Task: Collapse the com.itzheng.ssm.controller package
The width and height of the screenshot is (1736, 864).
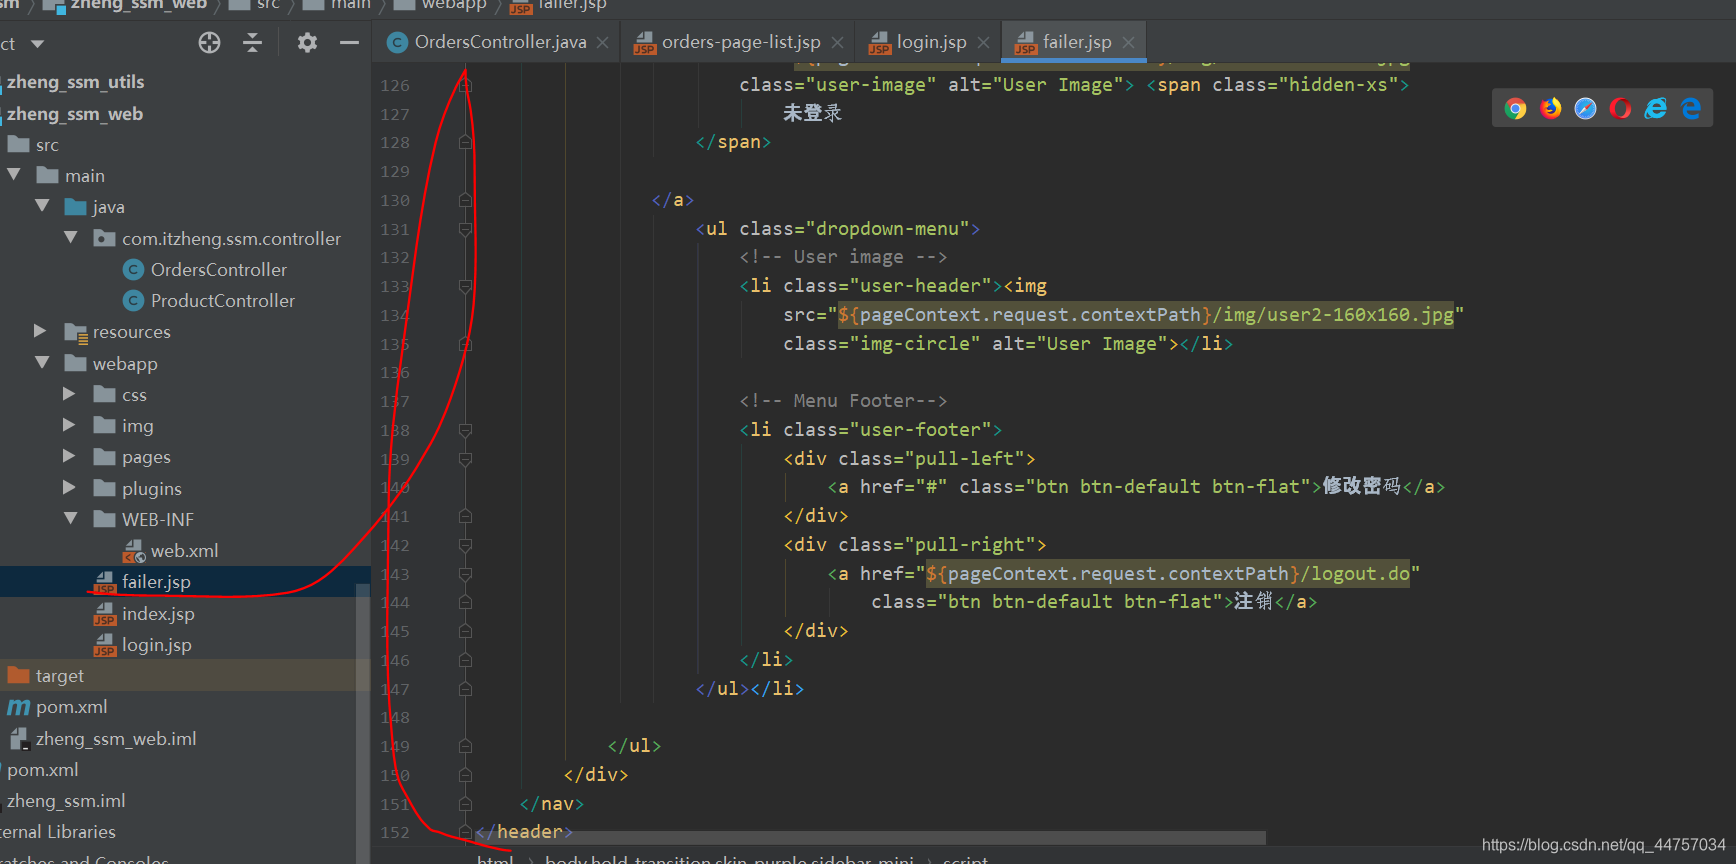Action: 71,238
